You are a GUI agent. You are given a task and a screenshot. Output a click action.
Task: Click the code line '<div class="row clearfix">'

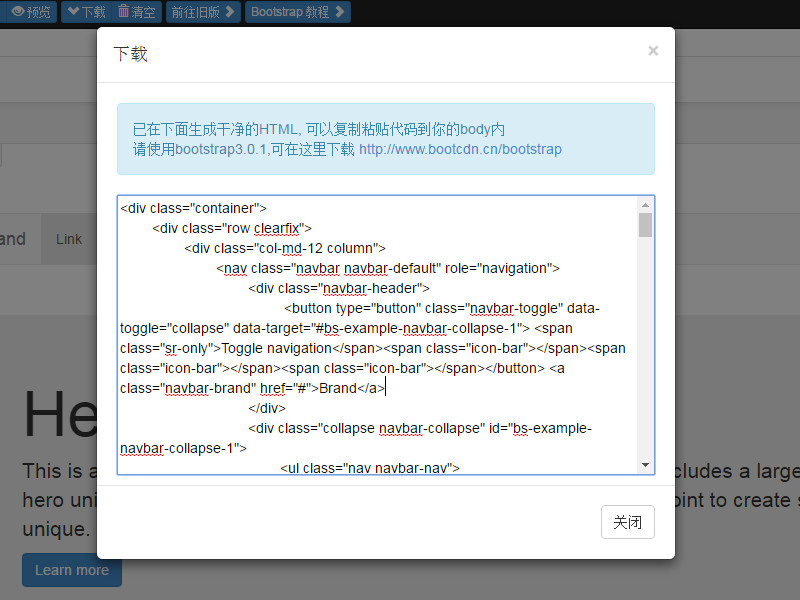(232, 228)
